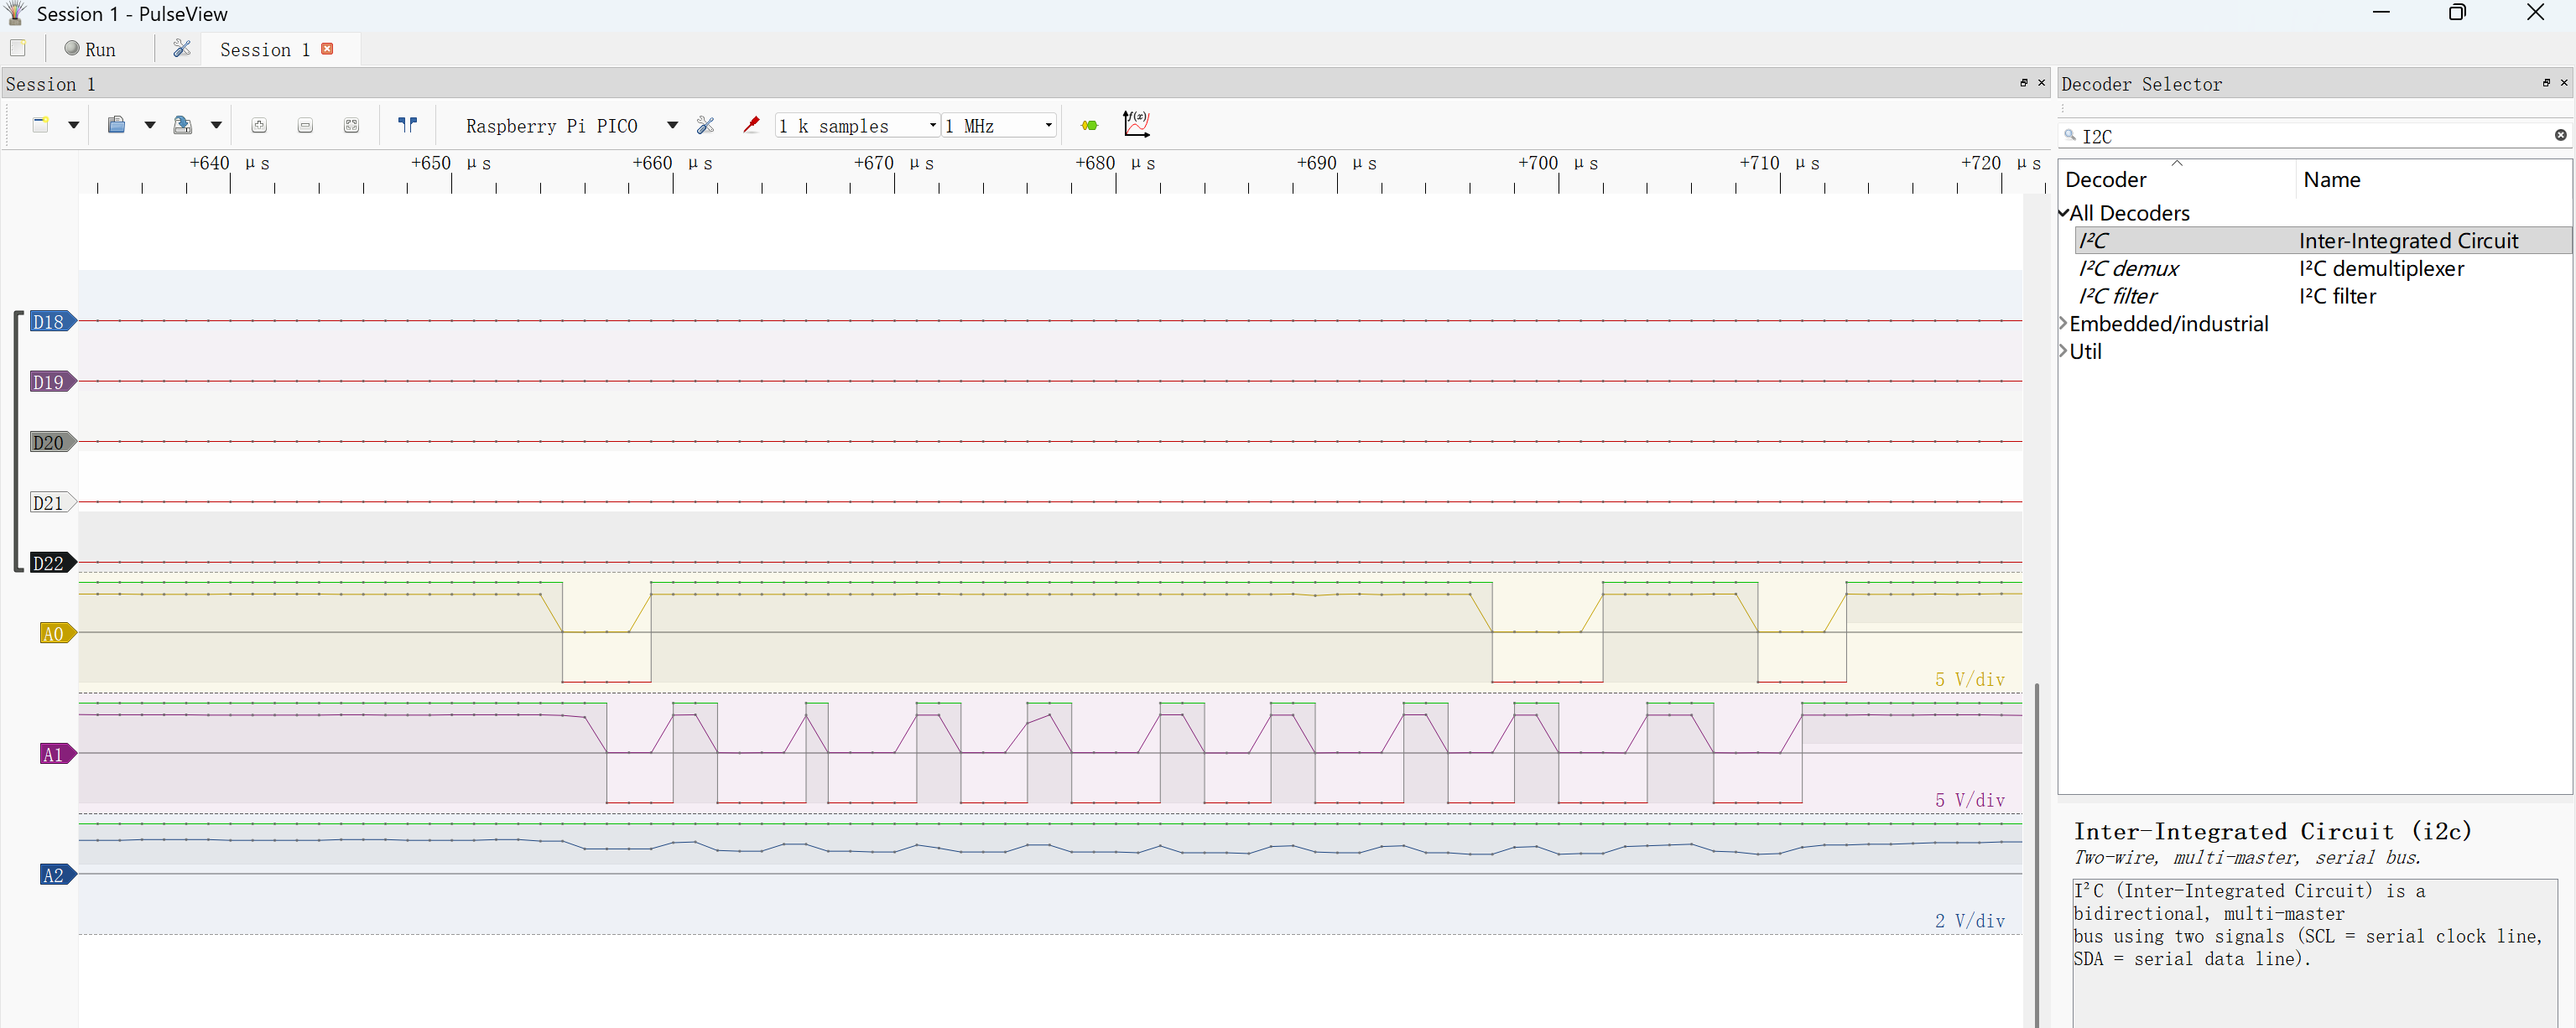Click the A1 analog channel label
2576x1028 pixels.
coord(53,755)
